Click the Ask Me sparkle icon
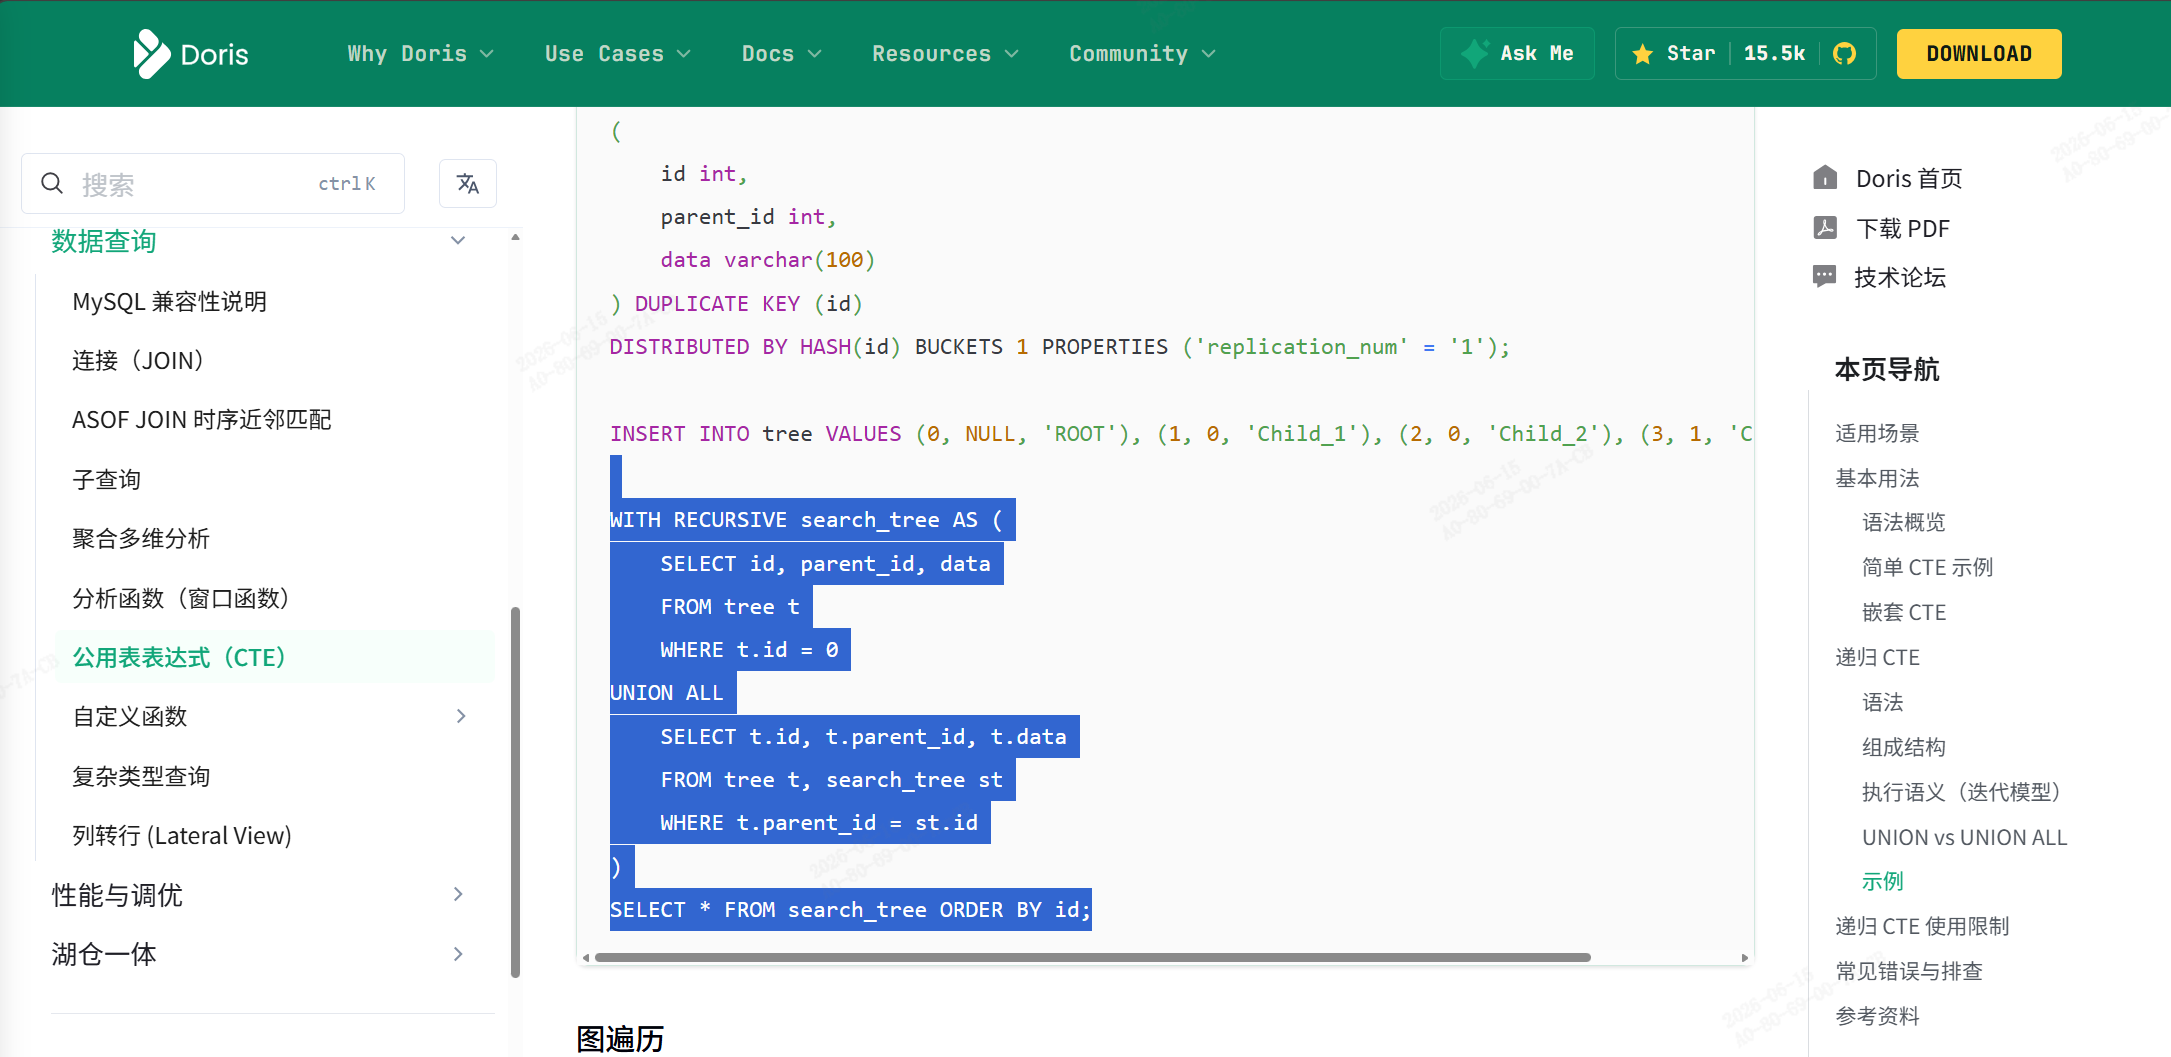The height and width of the screenshot is (1057, 2171). [1474, 54]
